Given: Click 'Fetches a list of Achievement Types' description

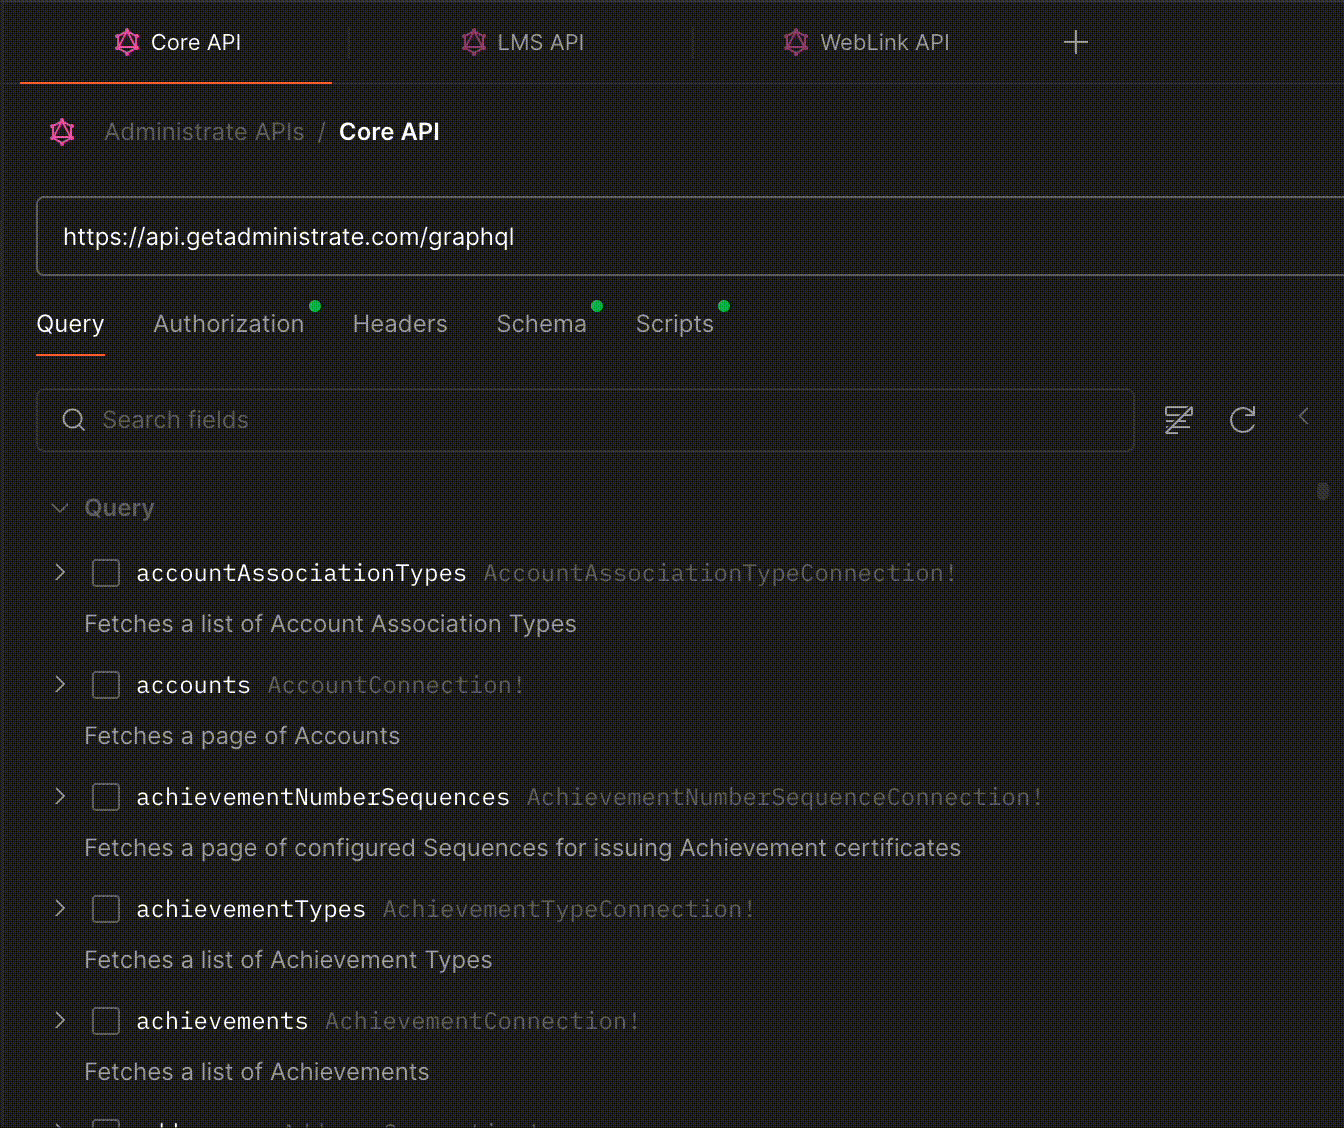Looking at the screenshot, I should click(288, 960).
